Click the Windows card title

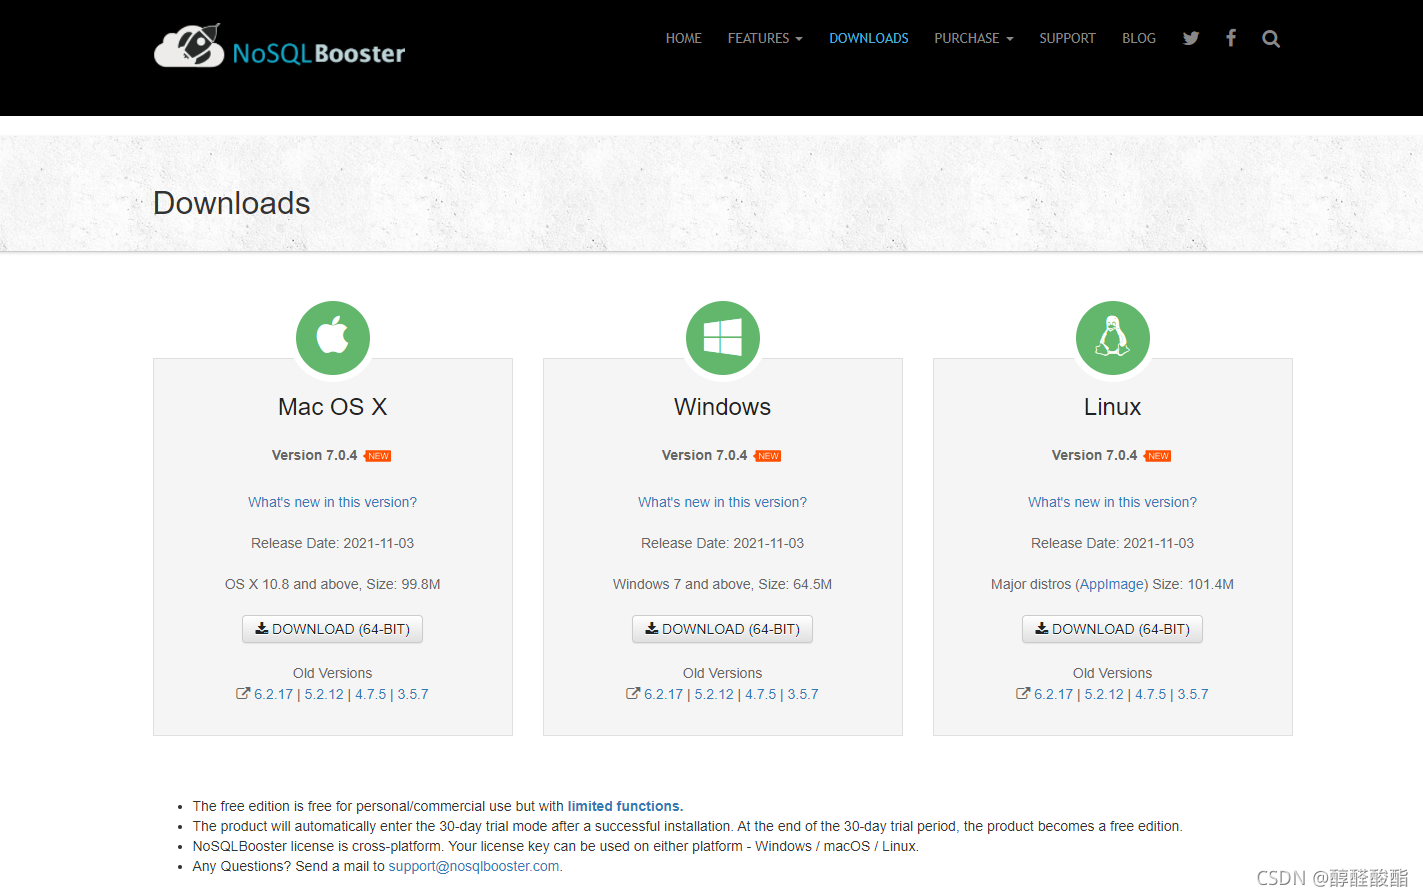point(723,407)
